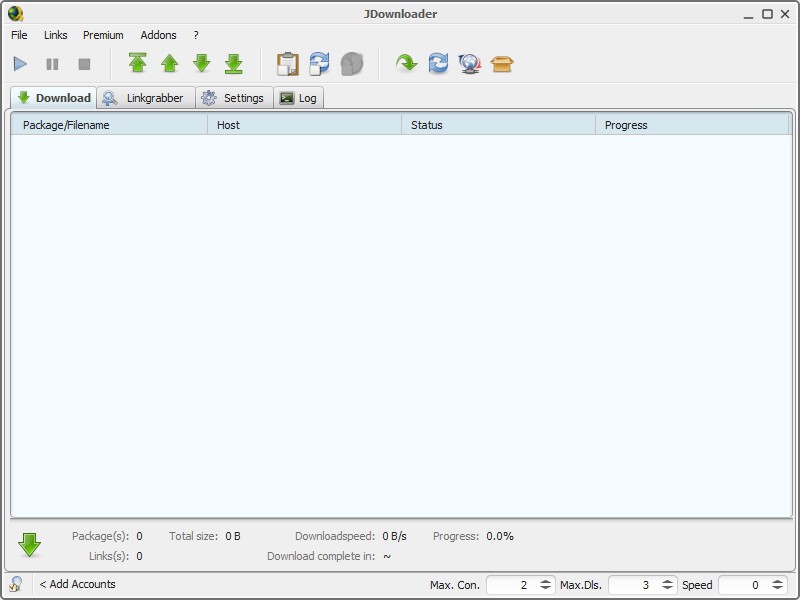Open the Addons menu
This screenshot has height=600, width=800.
point(158,34)
